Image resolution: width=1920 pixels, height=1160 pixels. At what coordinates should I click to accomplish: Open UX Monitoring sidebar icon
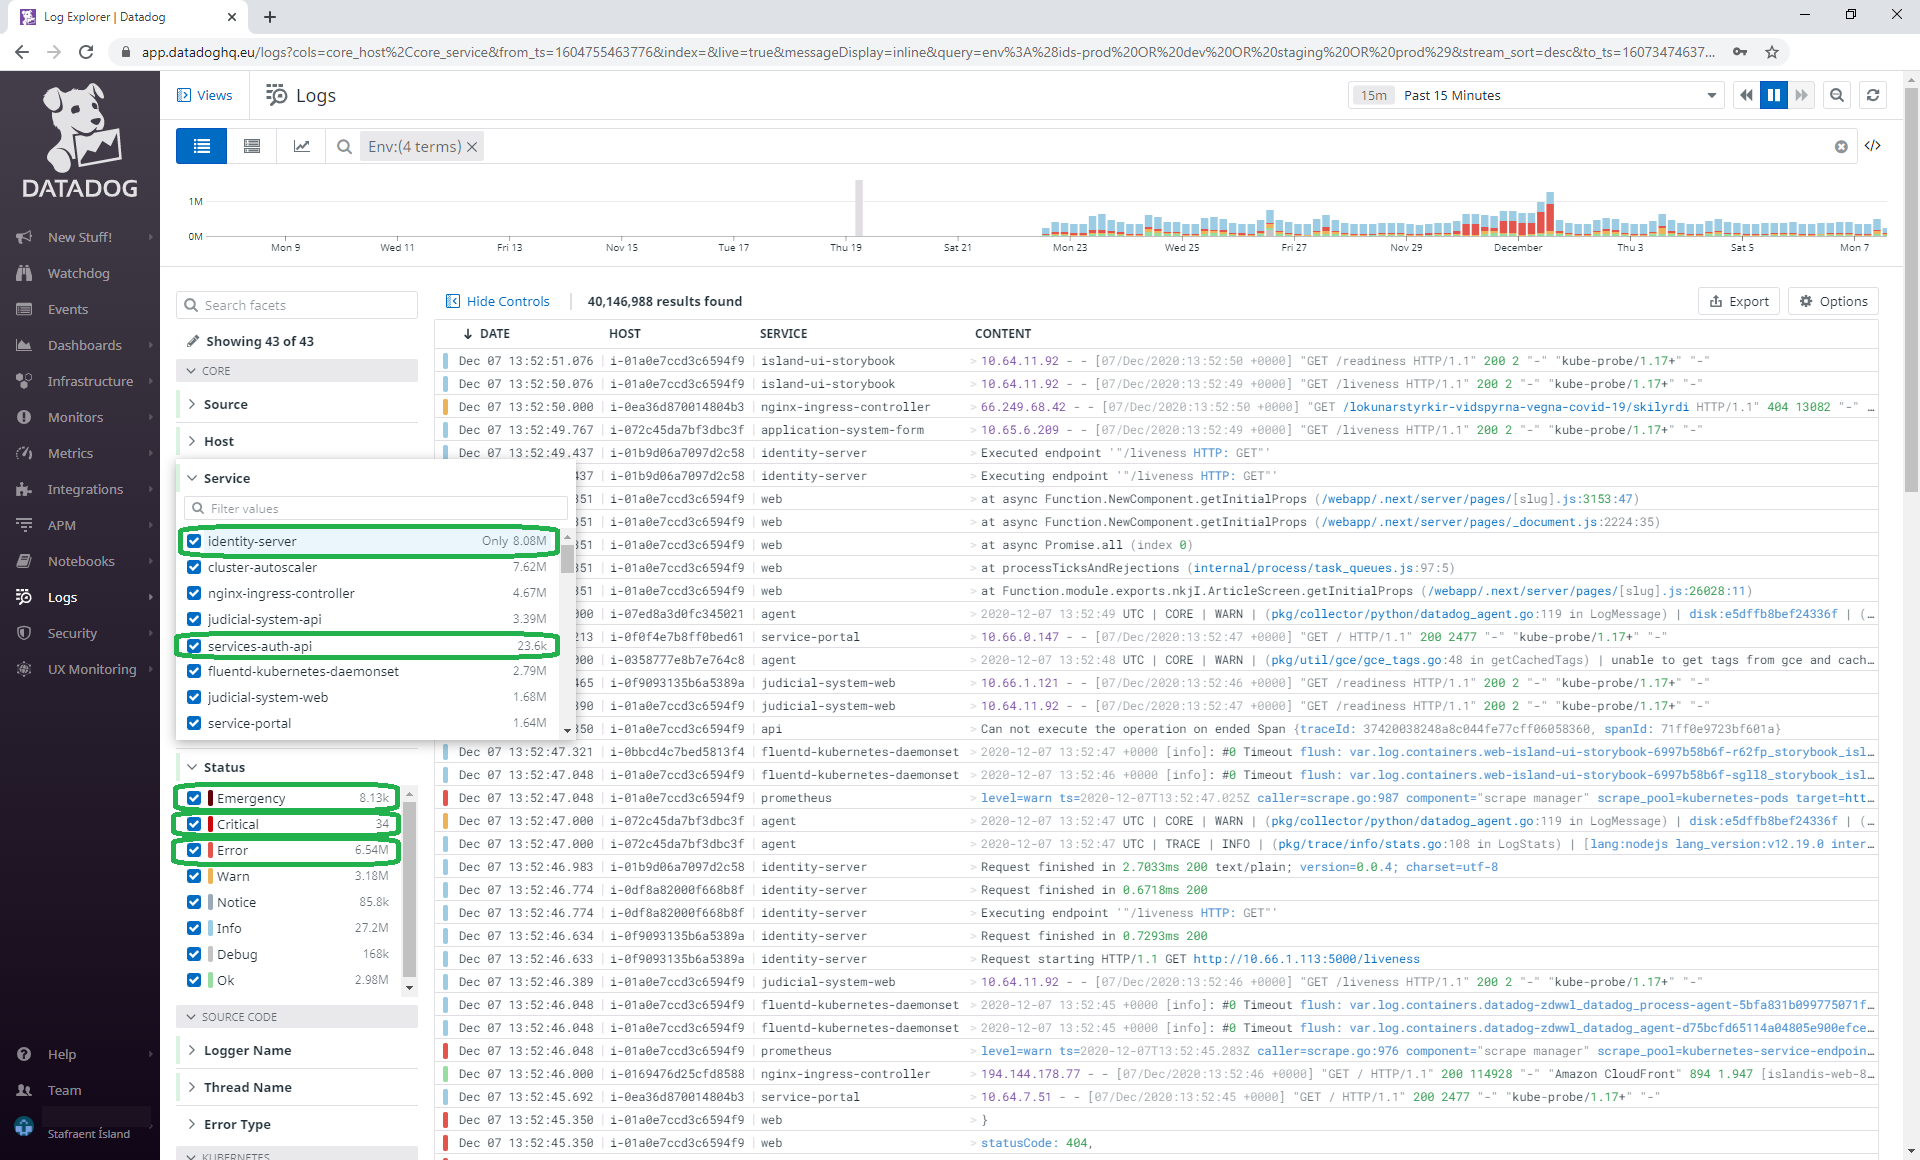tap(24, 669)
